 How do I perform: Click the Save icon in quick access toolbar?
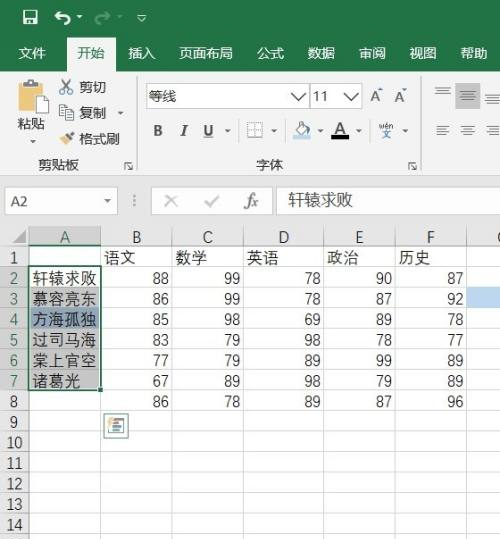tap(30, 17)
